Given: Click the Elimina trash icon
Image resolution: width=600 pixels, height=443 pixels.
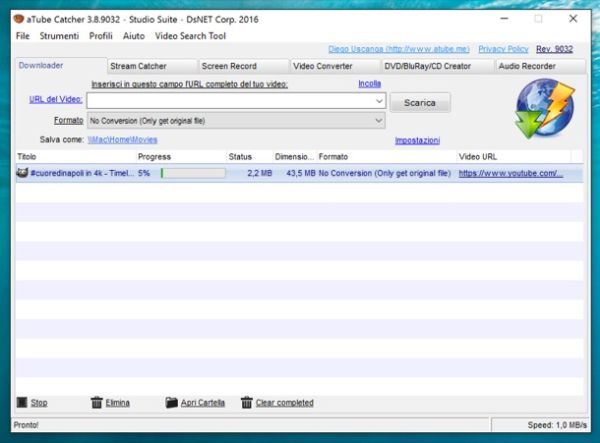Looking at the screenshot, I should (x=97, y=403).
